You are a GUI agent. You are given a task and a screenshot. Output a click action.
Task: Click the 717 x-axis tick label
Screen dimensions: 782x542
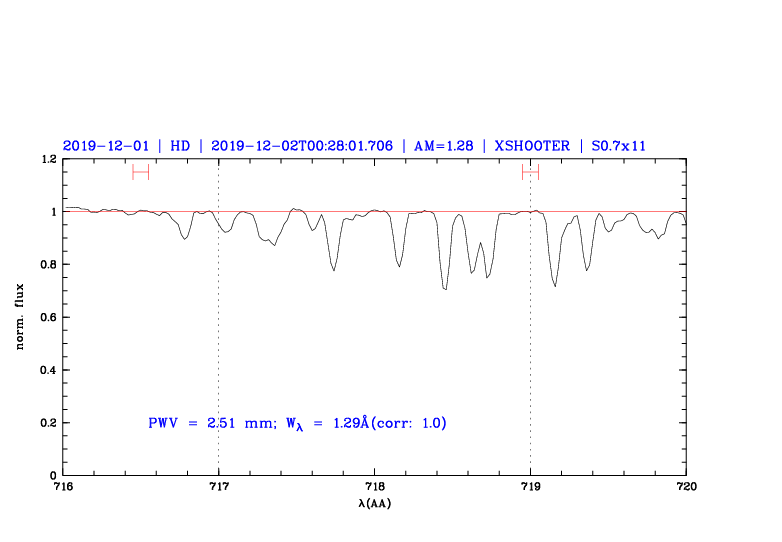pos(219,487)
